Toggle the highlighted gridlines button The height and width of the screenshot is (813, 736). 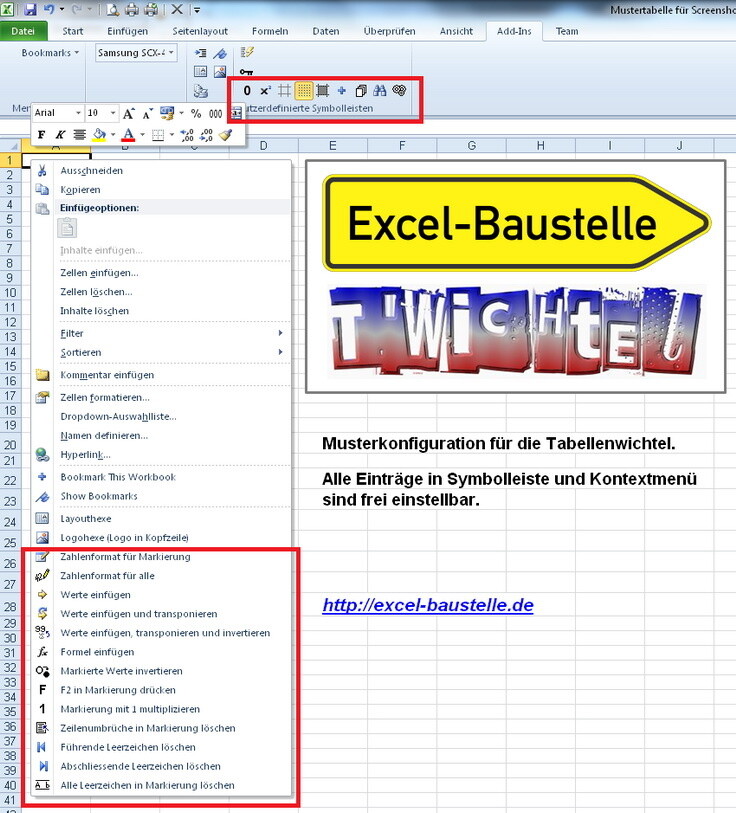point(304,91)
